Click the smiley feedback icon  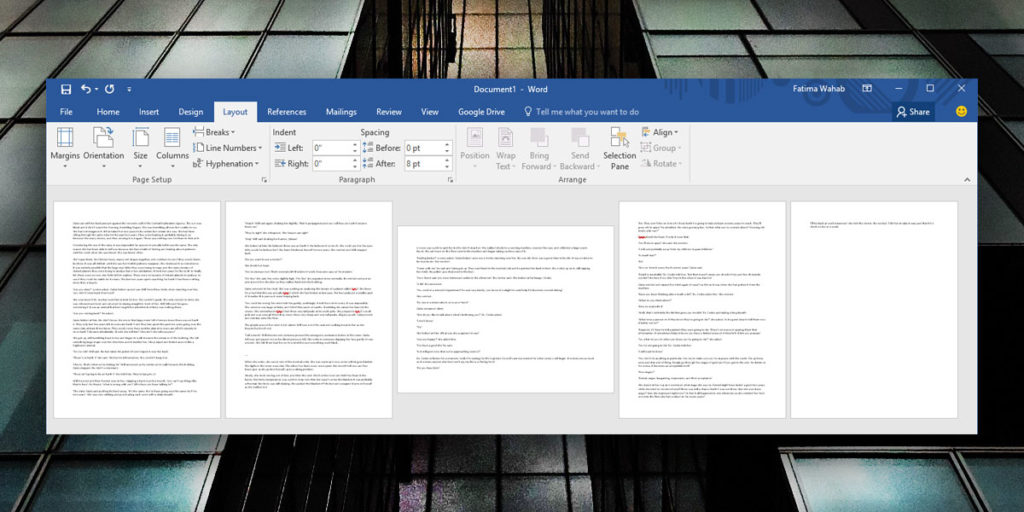pyautogui.click(x=962, y=112)
